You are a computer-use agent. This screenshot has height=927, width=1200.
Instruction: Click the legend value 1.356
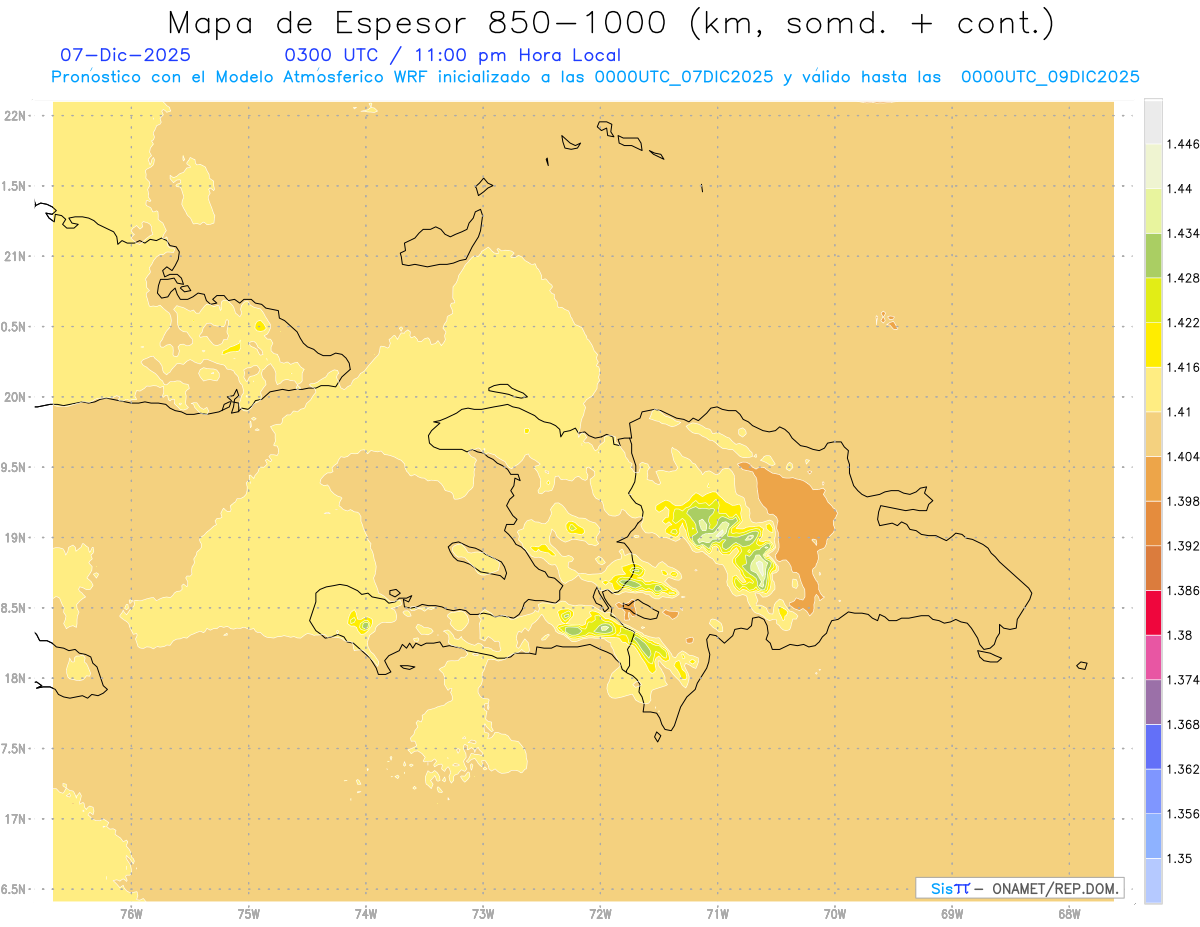pyautogui.click(x=1183, y=813)
